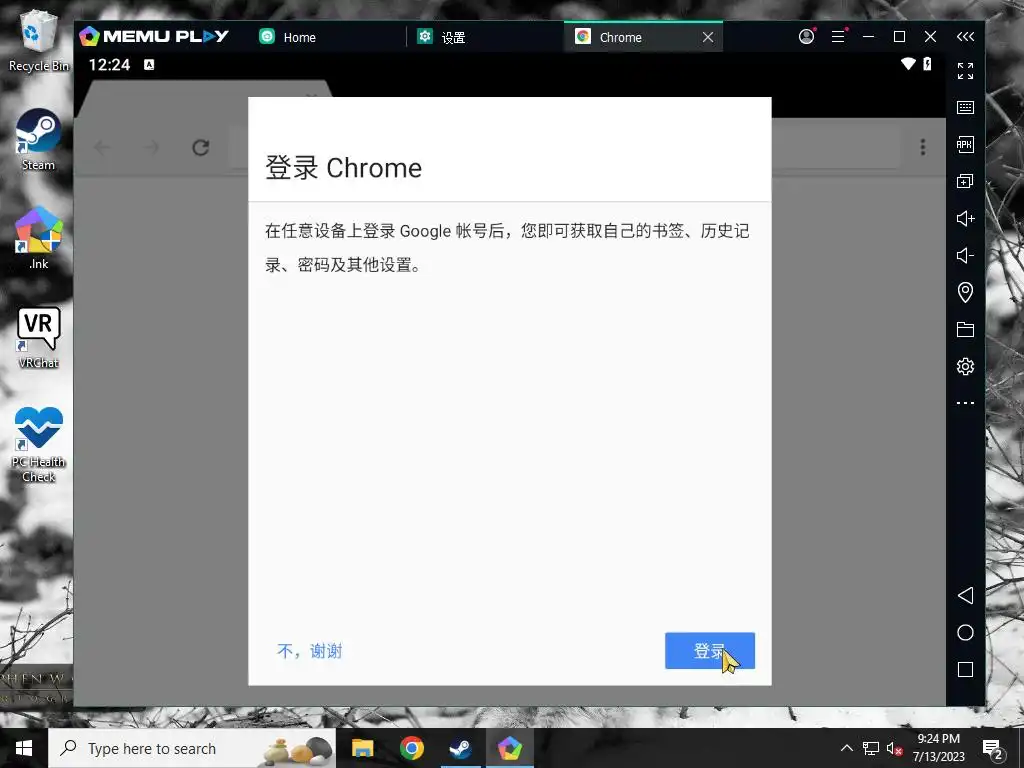Screen dimensions: 1024x768
Task: Open the keyboard mapping tool
Action: (965, 108)
